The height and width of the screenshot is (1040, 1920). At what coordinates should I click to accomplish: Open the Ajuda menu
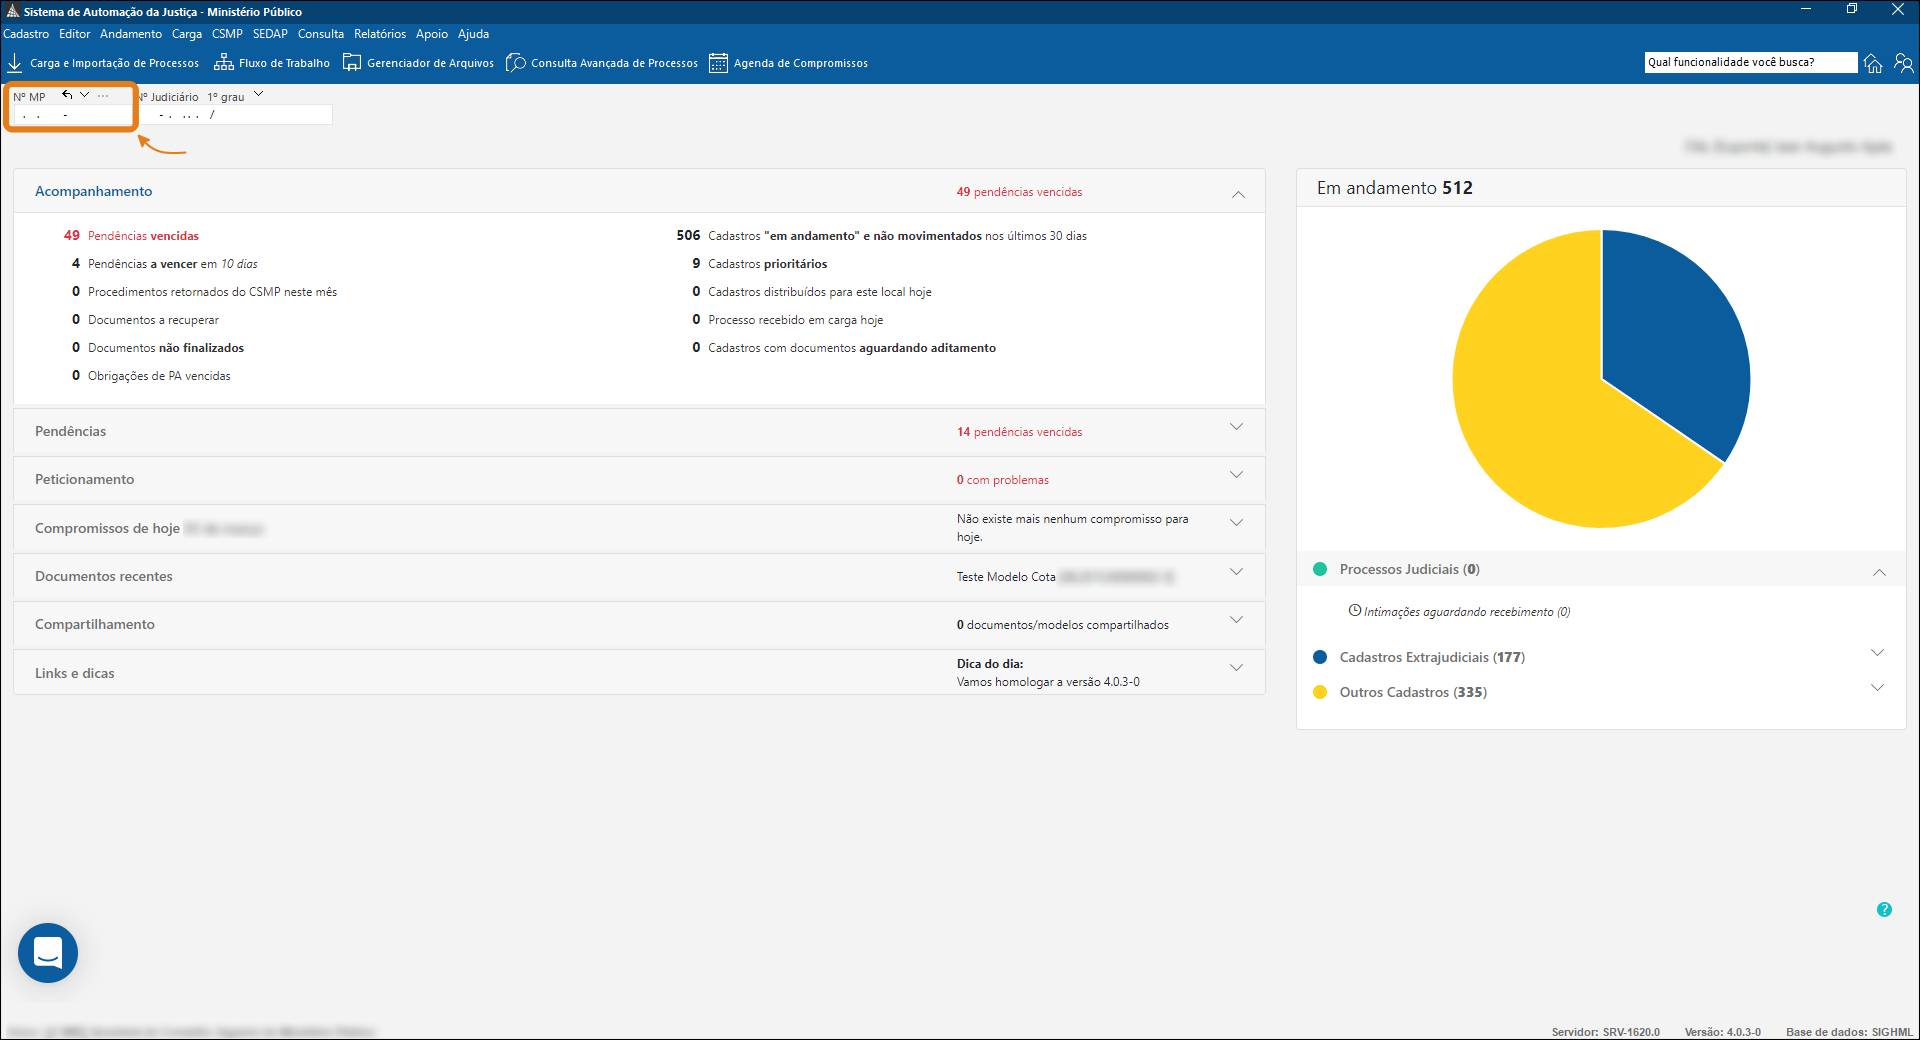coord(474,34)
